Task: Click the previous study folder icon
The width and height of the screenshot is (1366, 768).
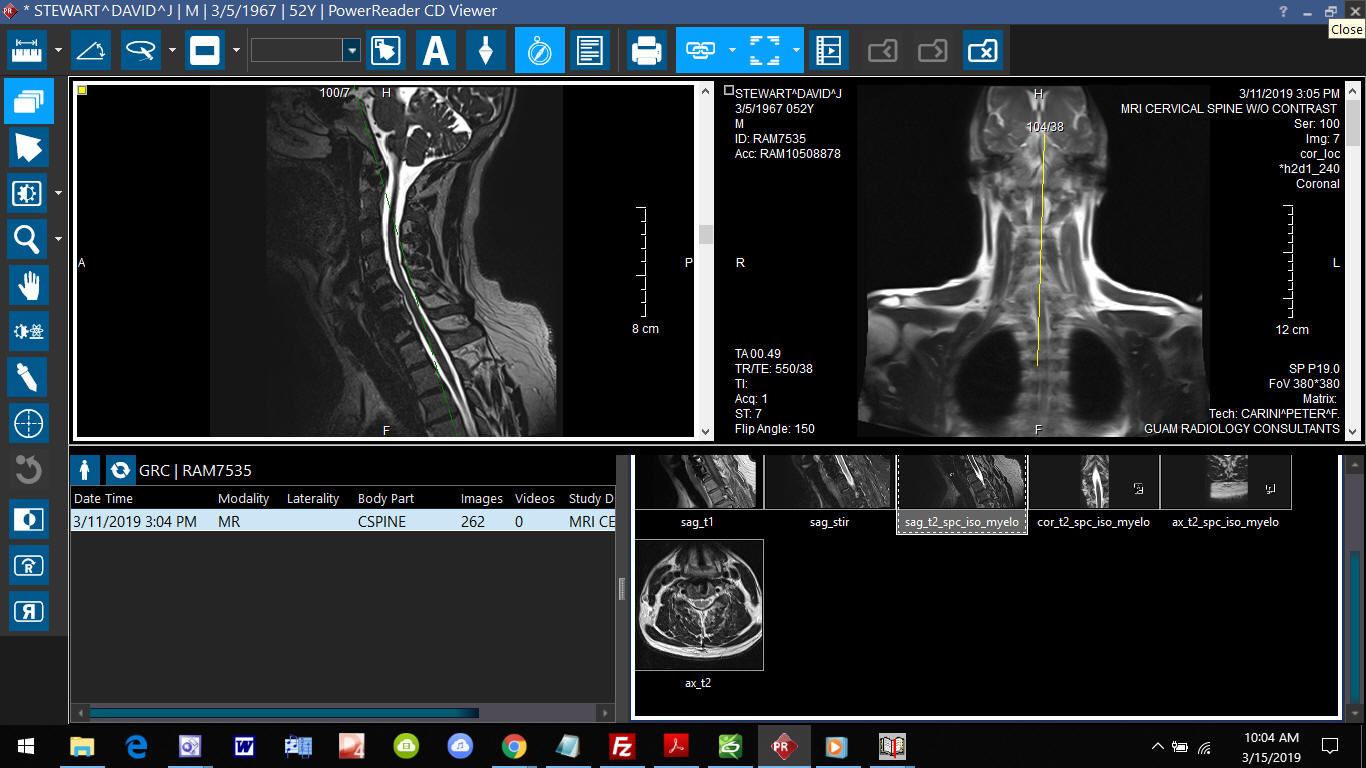Action: pos(882,50)
